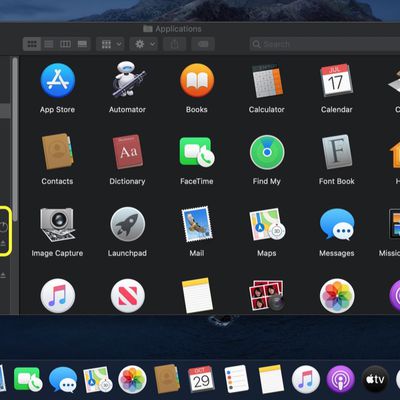Switch Finder to icon view
Viewport: 400px width, 400px height.
pyautogui.click(x=32, y=44)
